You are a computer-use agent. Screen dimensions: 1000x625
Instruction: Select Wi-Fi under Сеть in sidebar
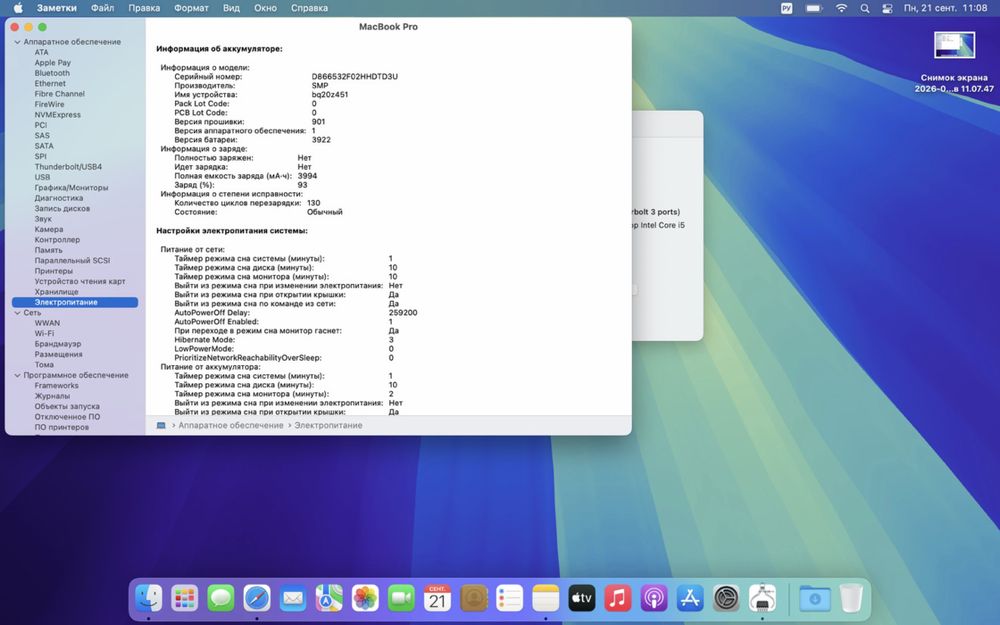point(44,334)
